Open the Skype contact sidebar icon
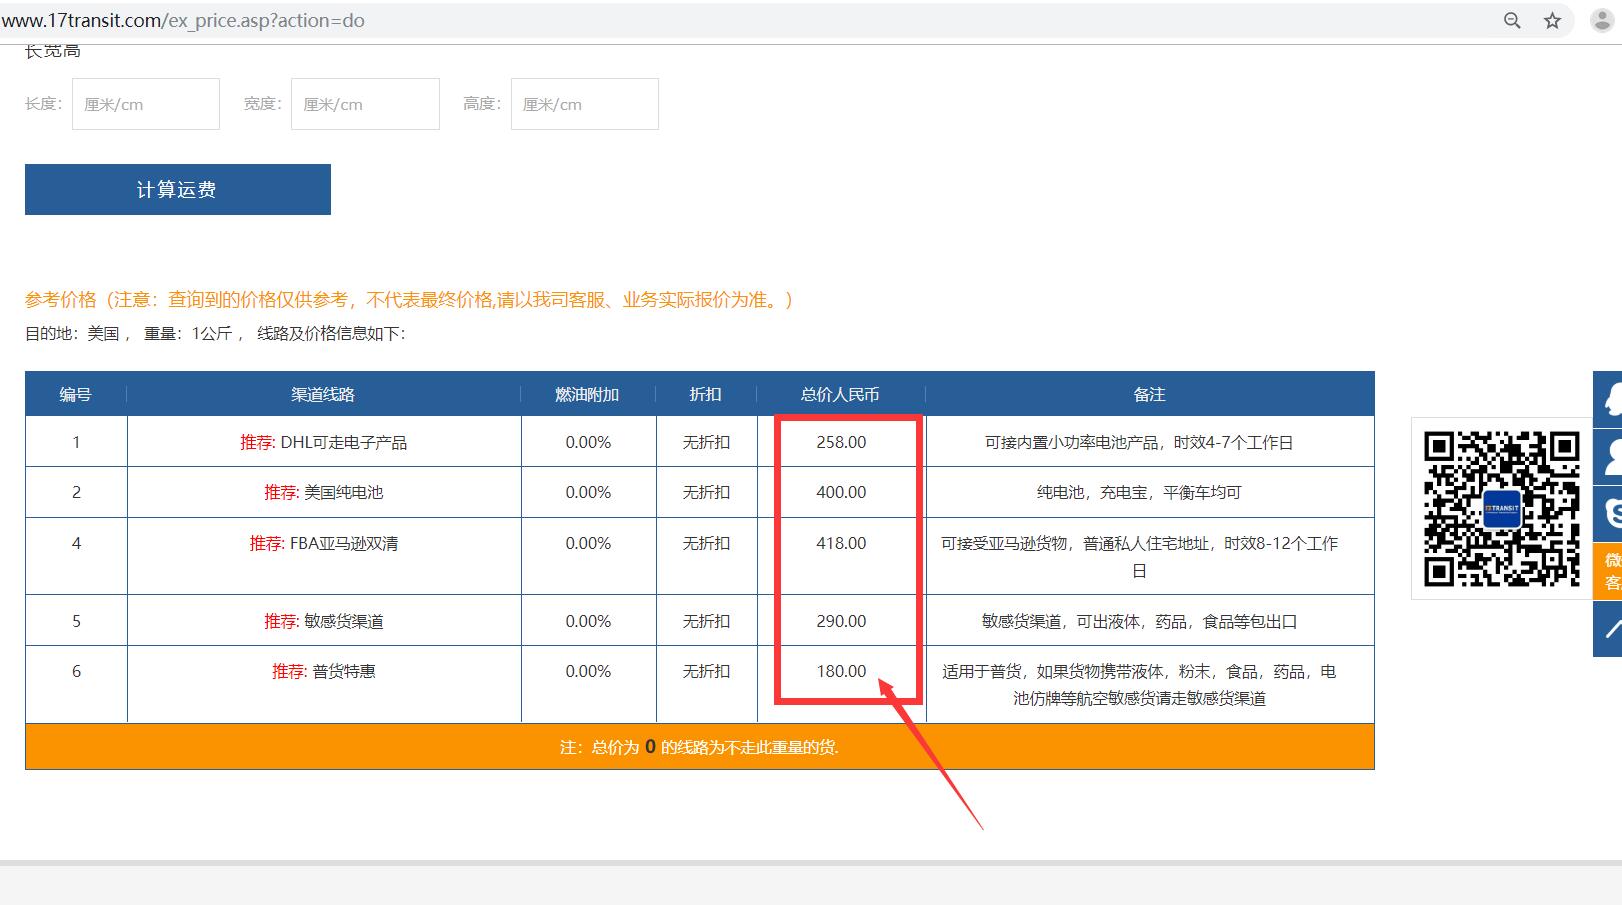Image resolution: width=1622 pixels, height=905 pixels. [1610, 513]
